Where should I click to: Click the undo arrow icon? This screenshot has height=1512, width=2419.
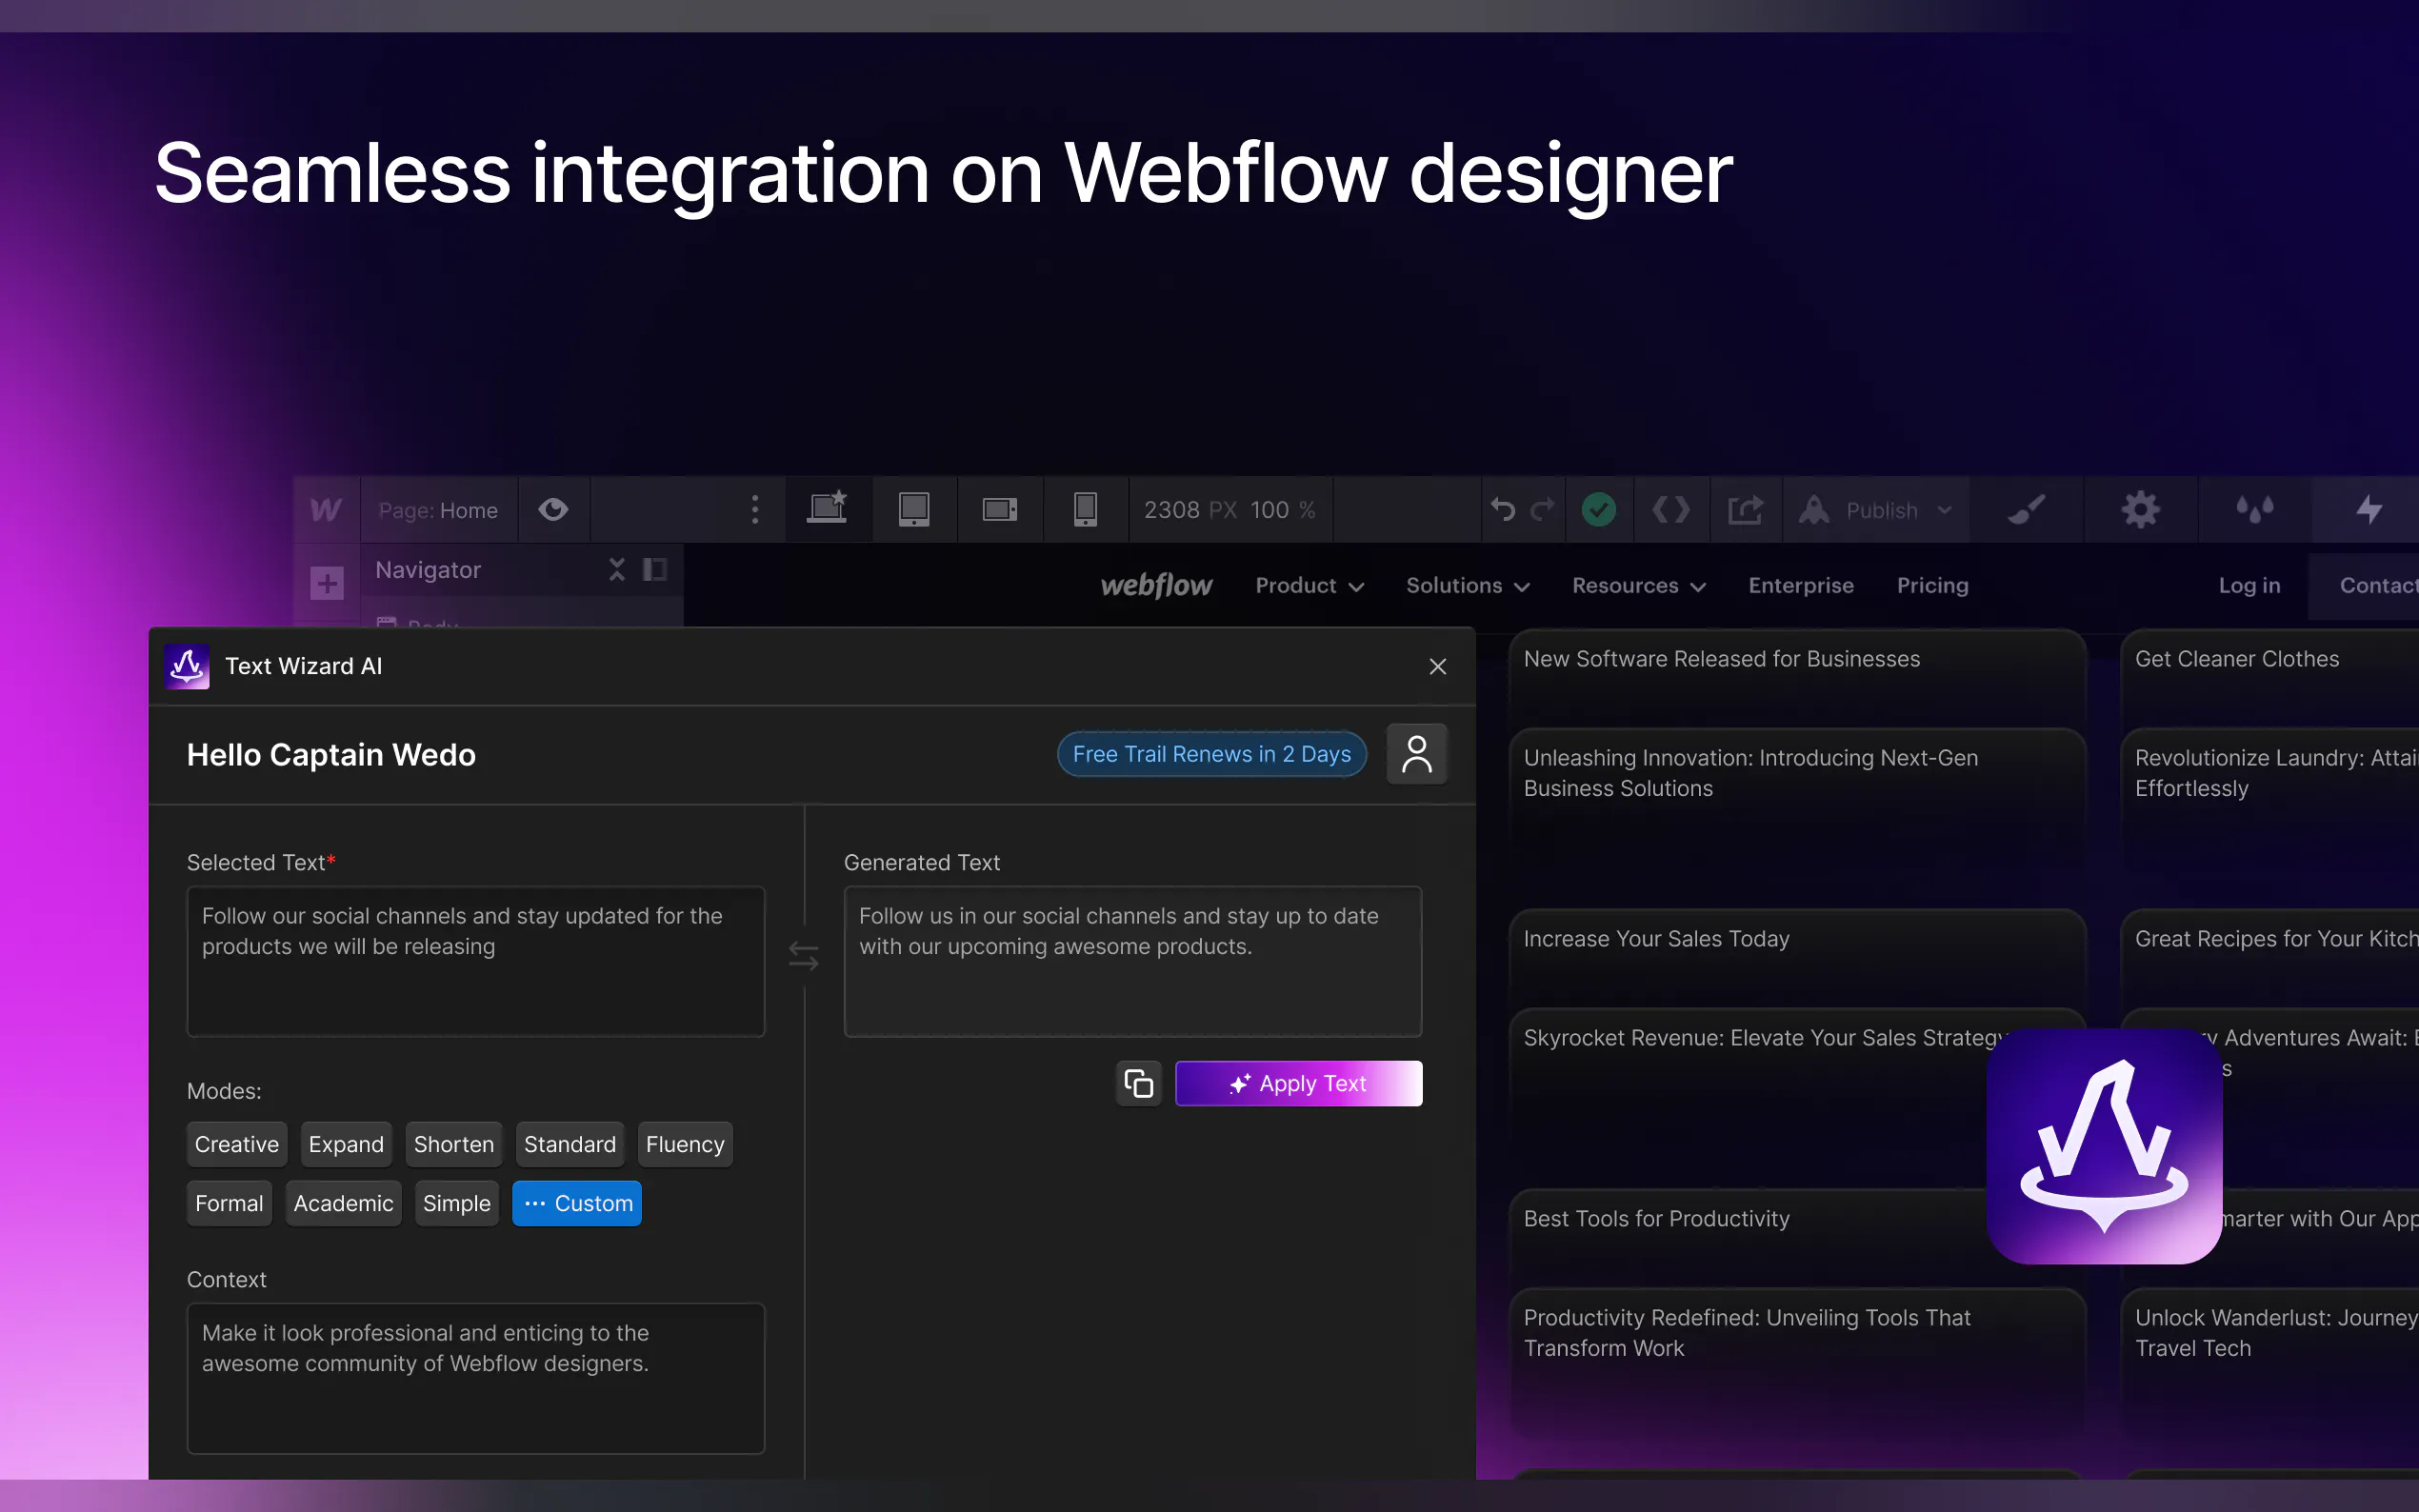click(1502, 510)
